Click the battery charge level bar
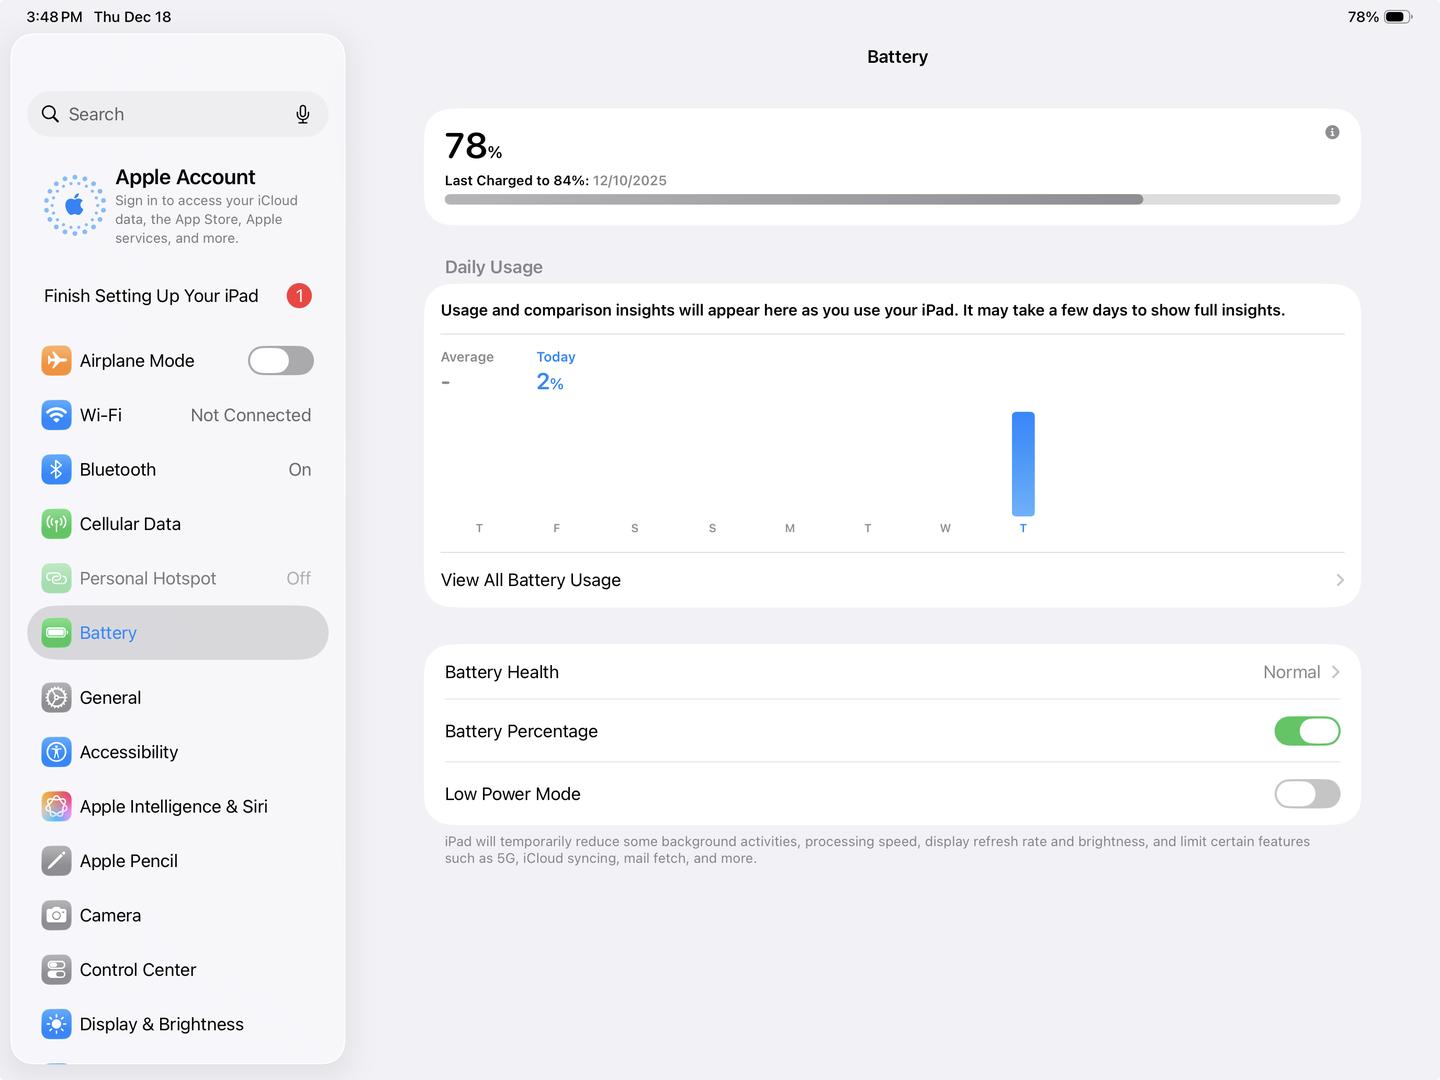Screen dimensions: 1440x1080 (x=892, y=199)
